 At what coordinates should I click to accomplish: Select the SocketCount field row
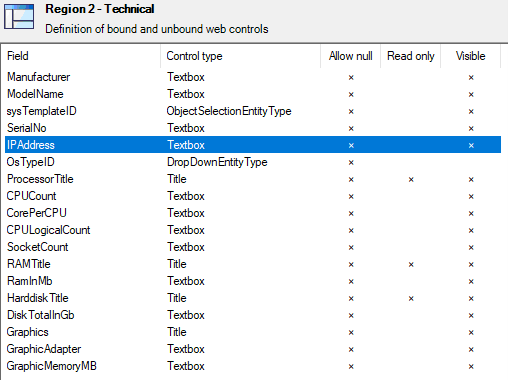click(253, 247)
